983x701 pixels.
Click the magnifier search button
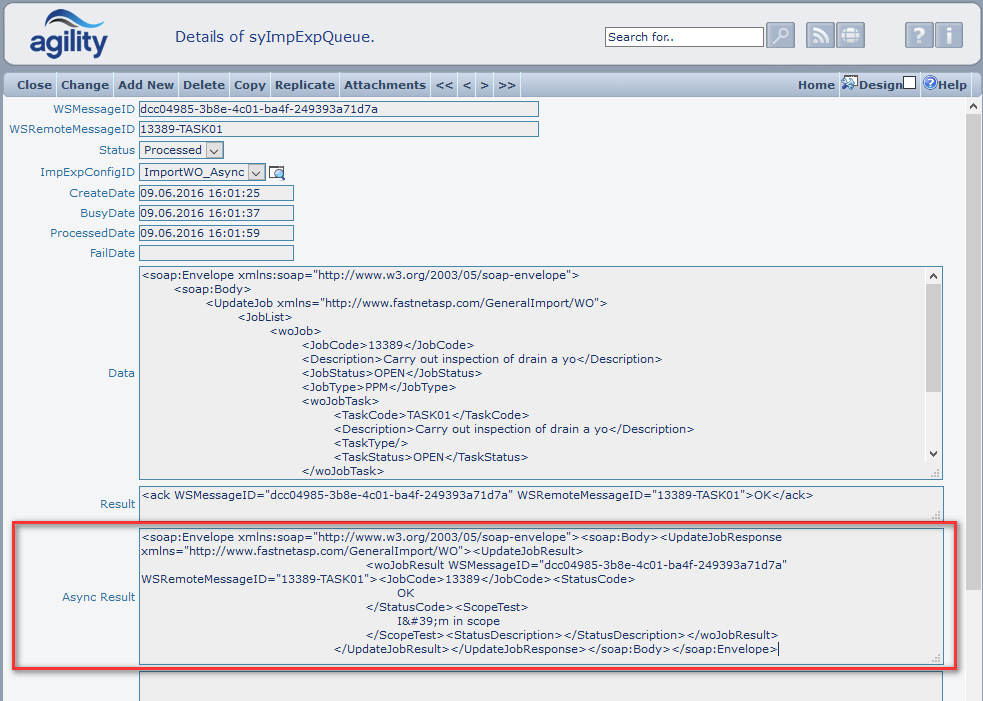point(780,36)
